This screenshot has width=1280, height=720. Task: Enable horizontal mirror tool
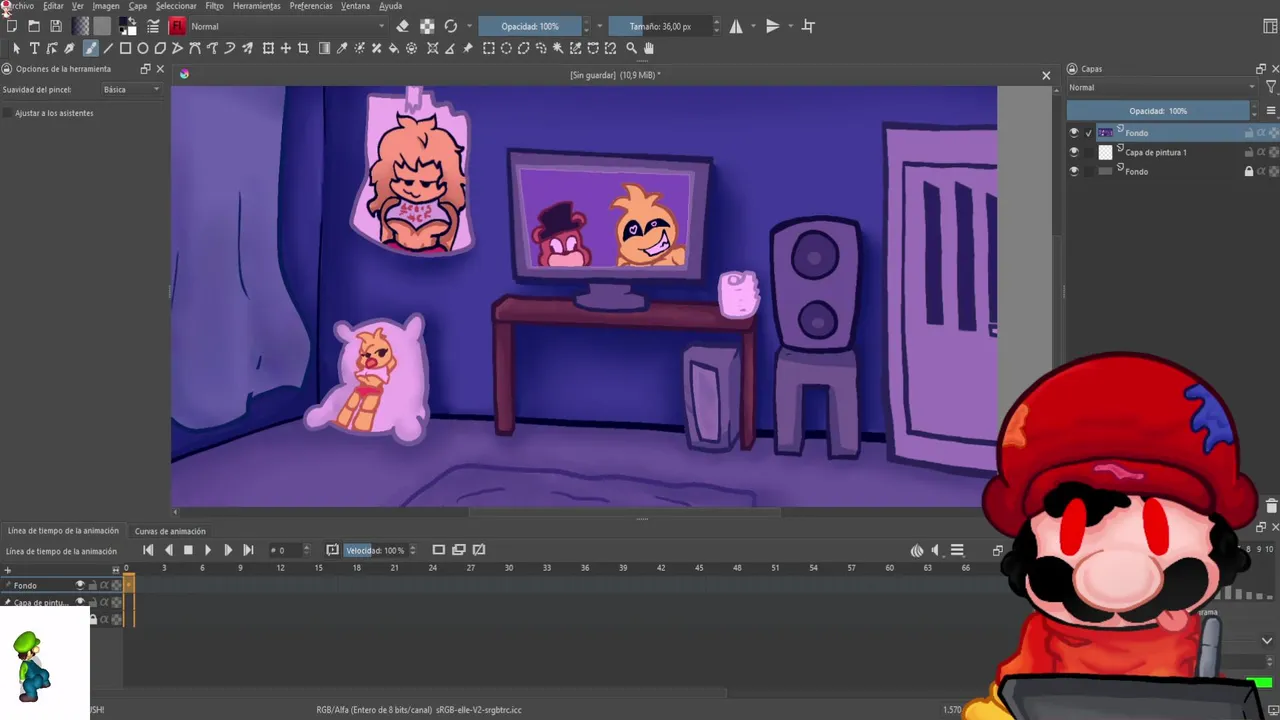736,26
